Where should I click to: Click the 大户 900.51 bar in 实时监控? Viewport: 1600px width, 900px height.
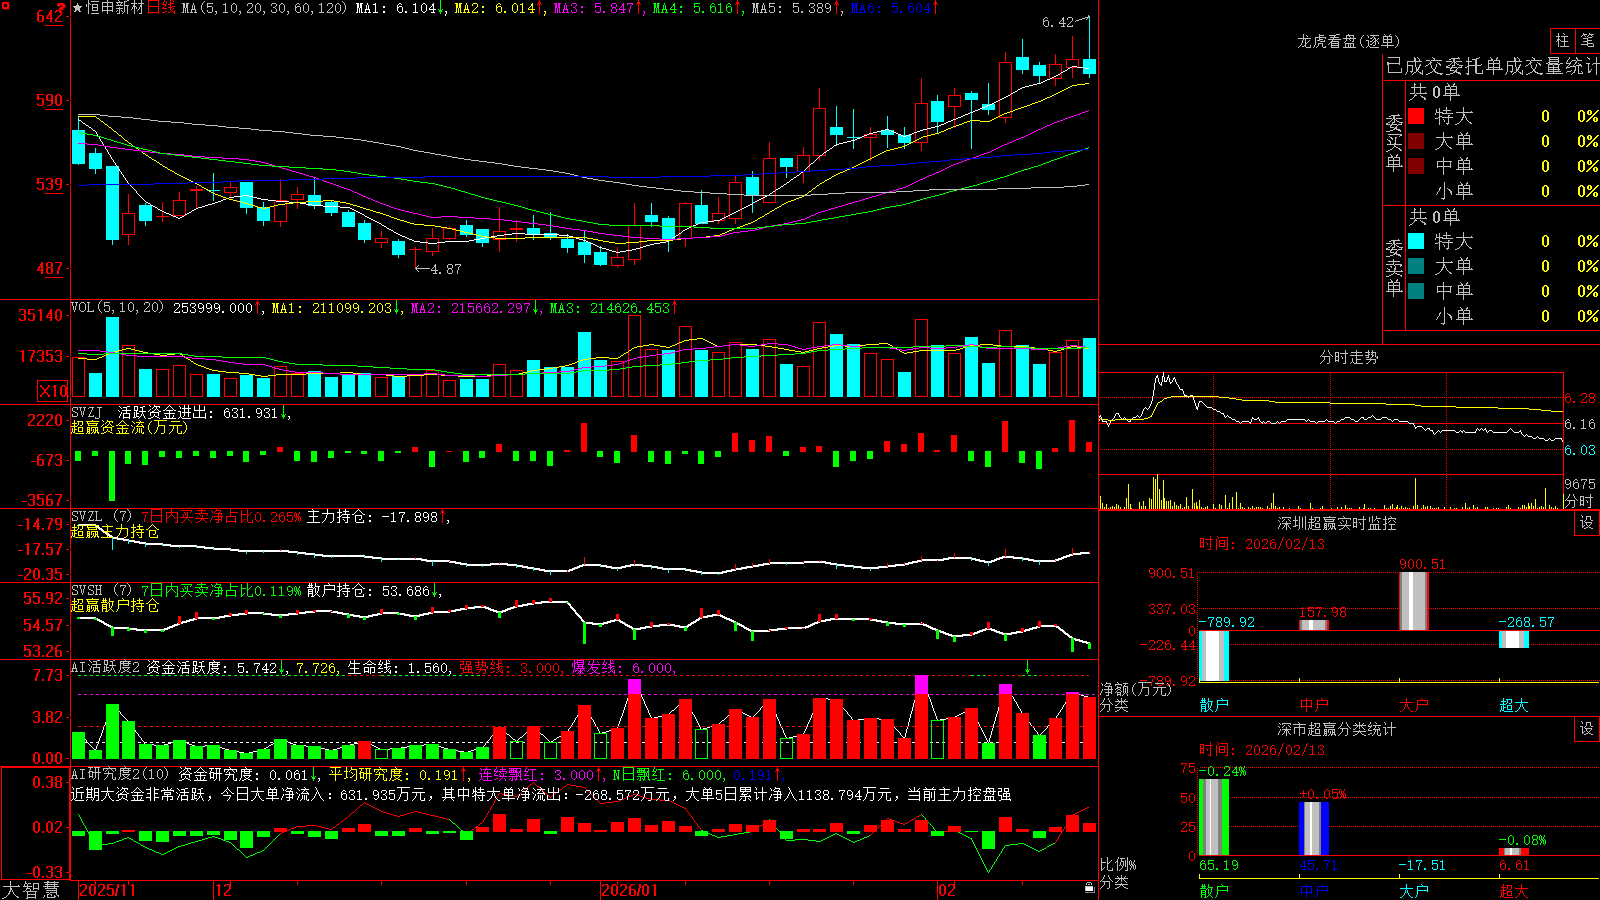(x=1414, y=601)
